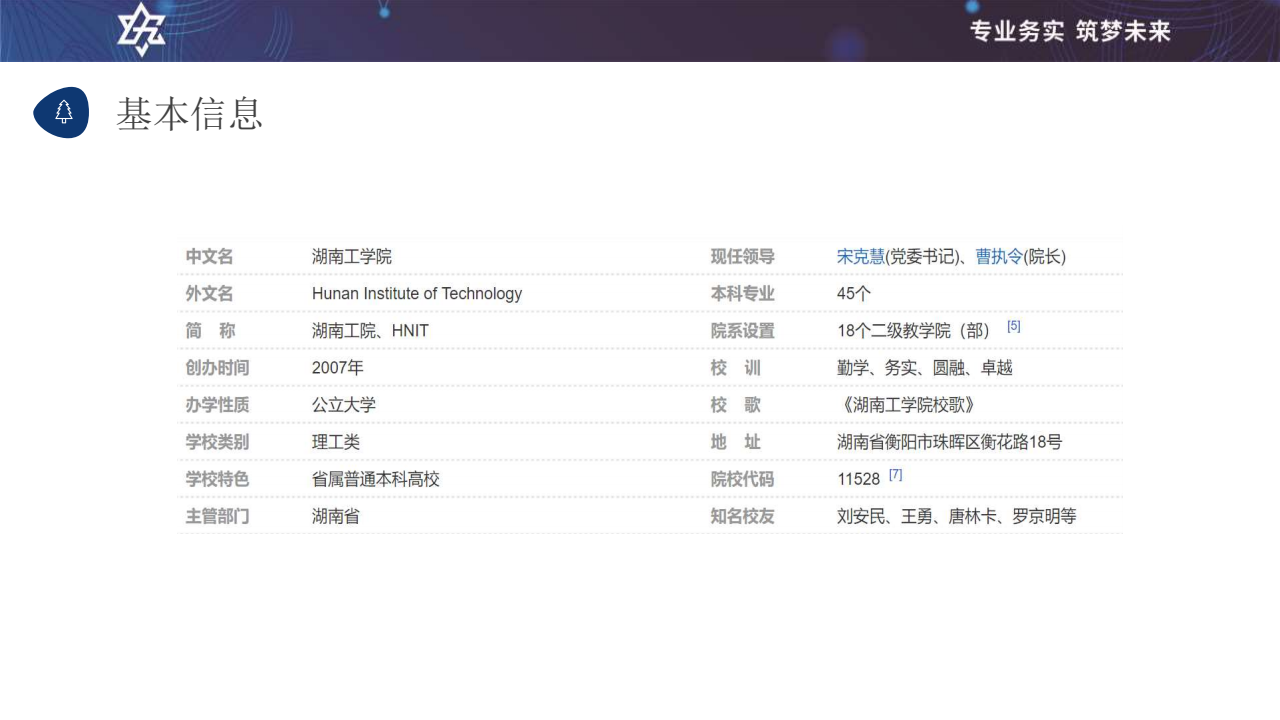
Task: Click the 理工类 school category value
Action: pyautogui.click(x=335, y=442)
